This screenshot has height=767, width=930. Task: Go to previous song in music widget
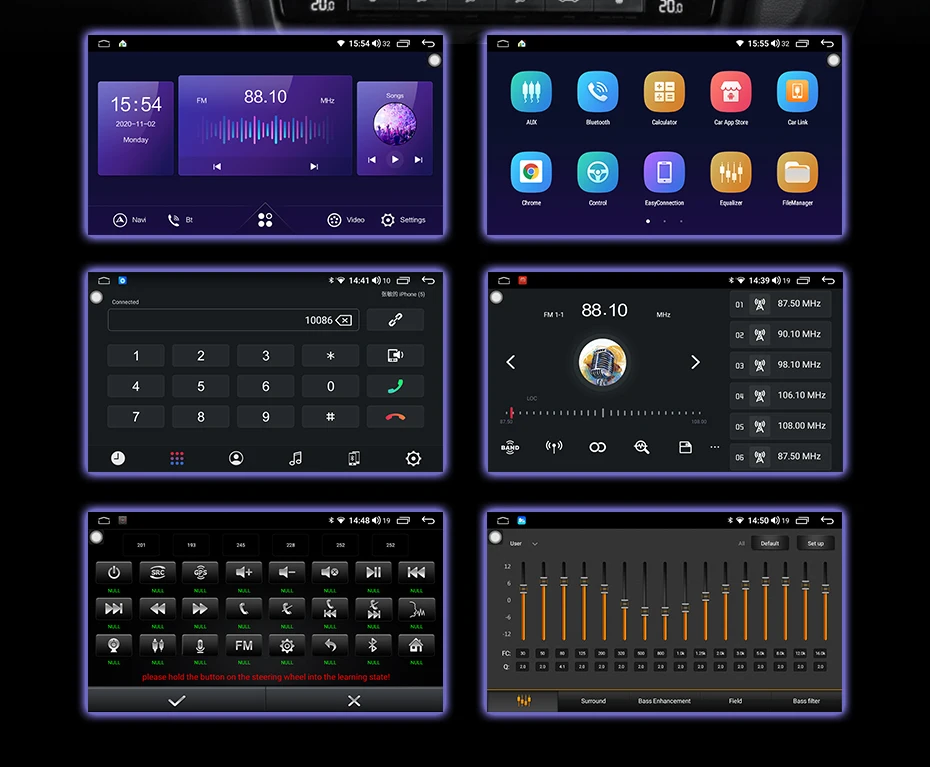372,160
